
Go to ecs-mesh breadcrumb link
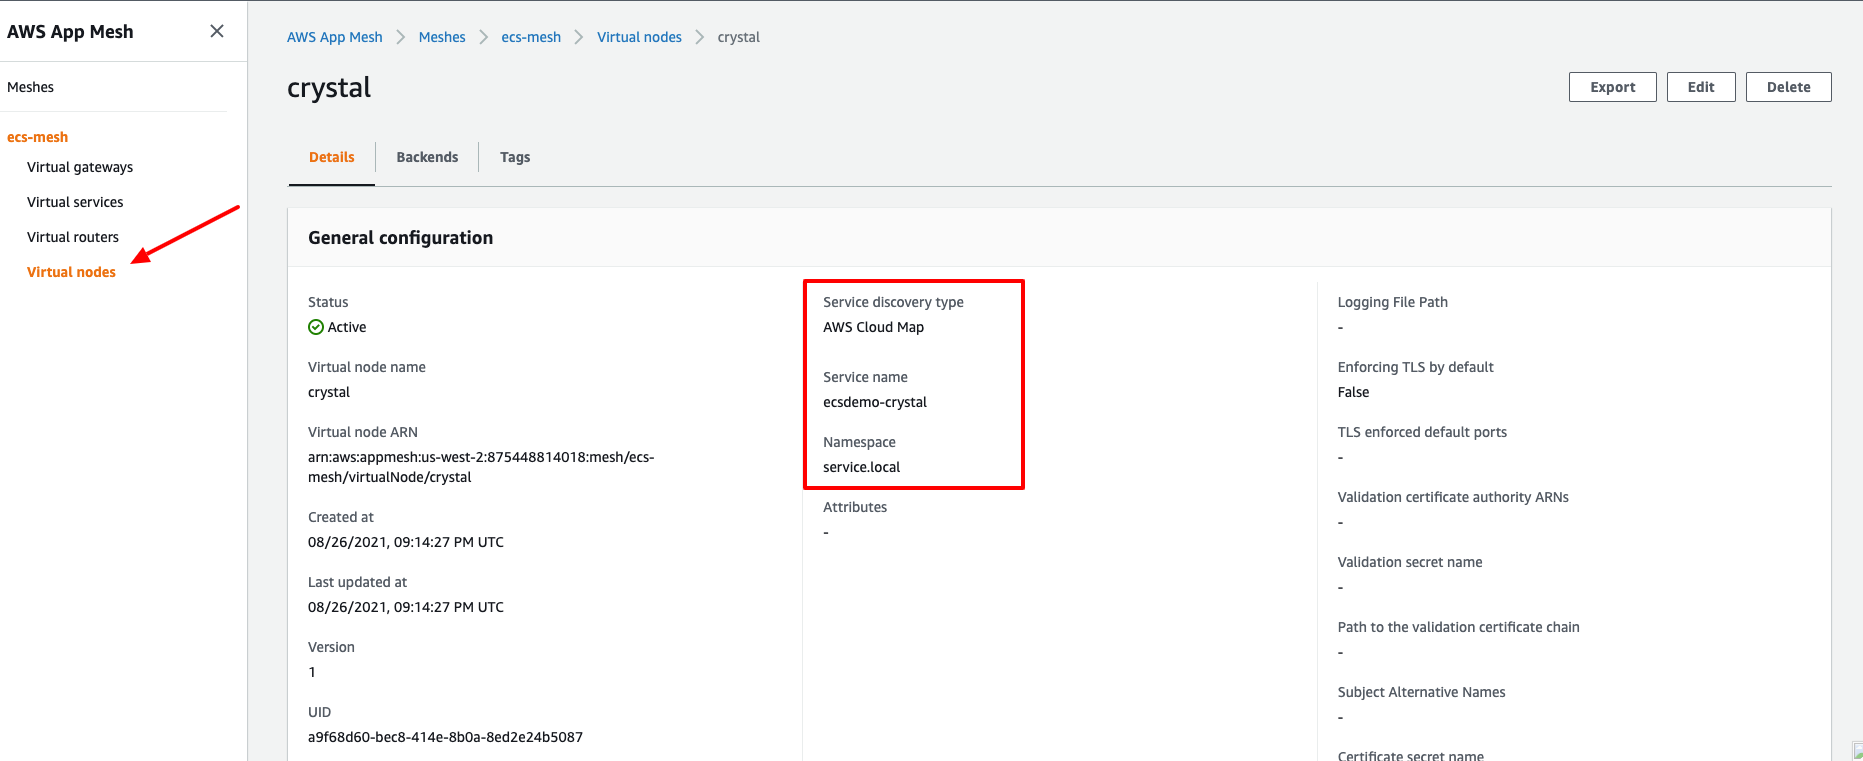[x=531, y=37]
